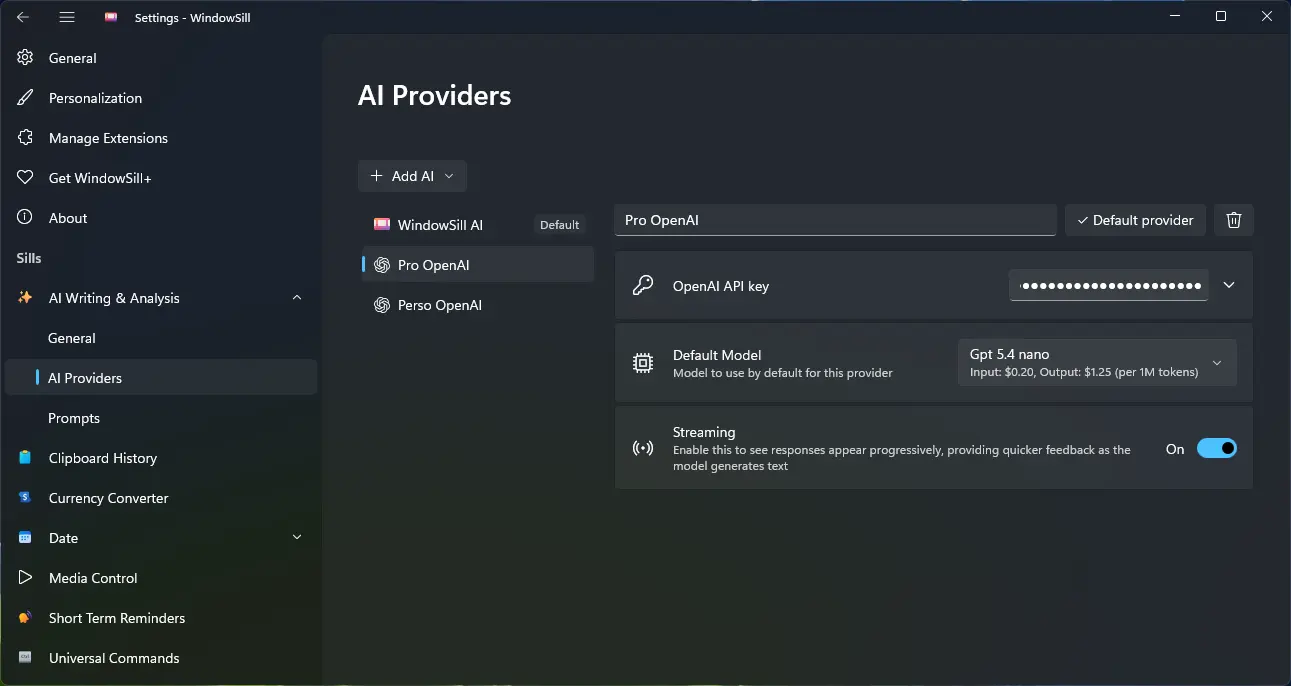Click the About info icon
The width and height of the screenshot is (1291, 686).
[x=25, y=218]
